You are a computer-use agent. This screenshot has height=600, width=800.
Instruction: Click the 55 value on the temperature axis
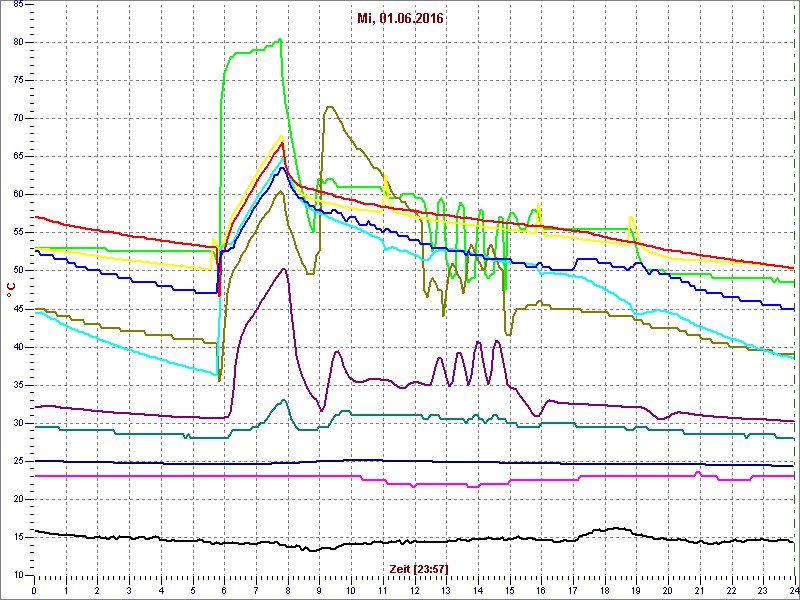pos(18,233)
